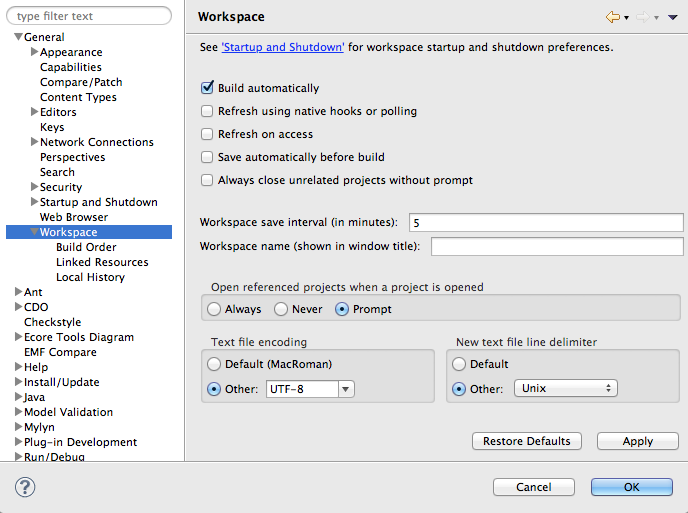The image size is (688, 513).
Task: Open the Unix line delimiter dropdown
Action: tap(566, 388)
